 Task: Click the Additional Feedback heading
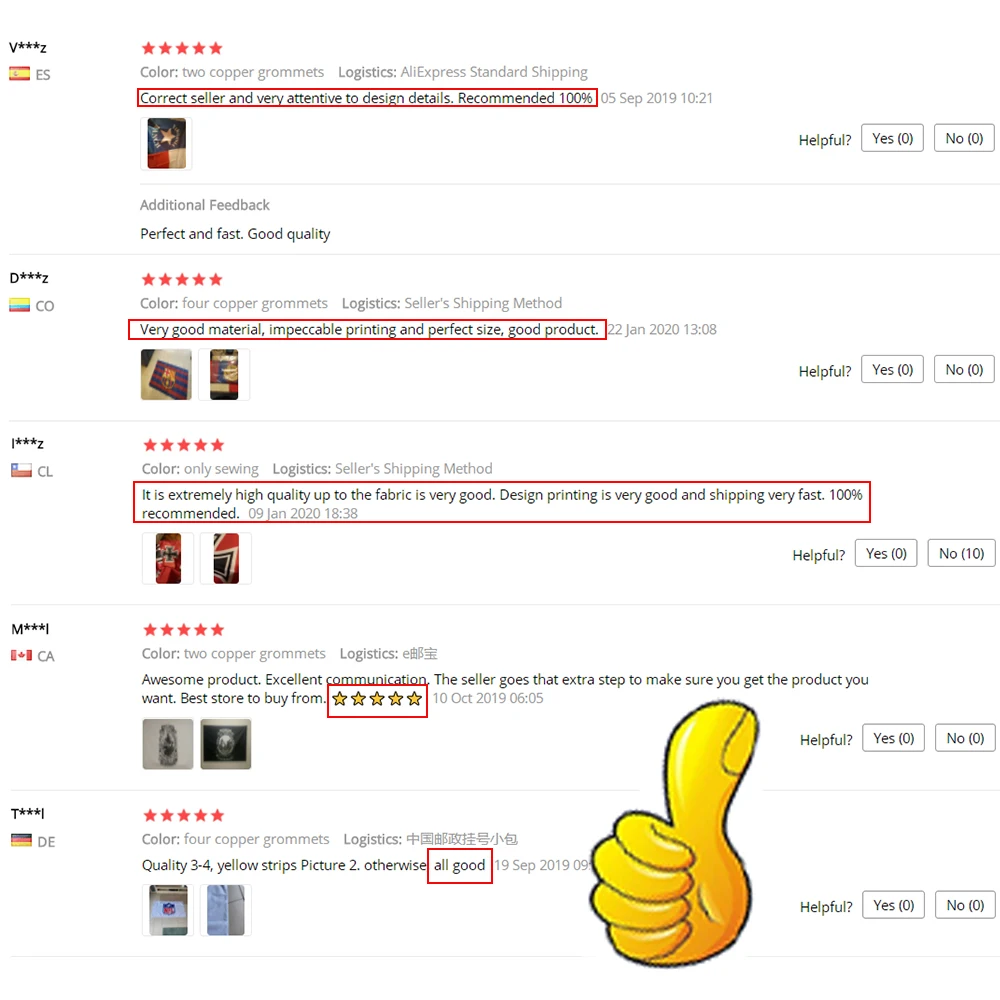(x=205, y=205)
